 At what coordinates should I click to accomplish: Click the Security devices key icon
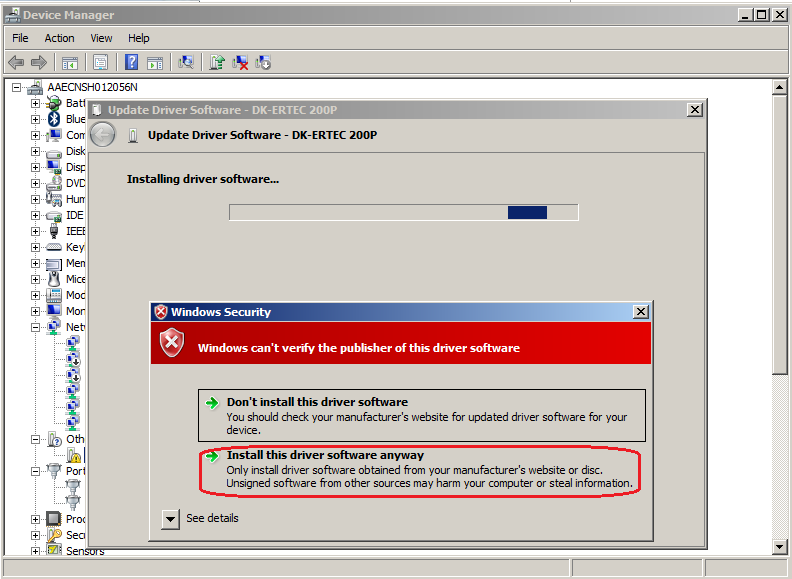coord(54,535)
